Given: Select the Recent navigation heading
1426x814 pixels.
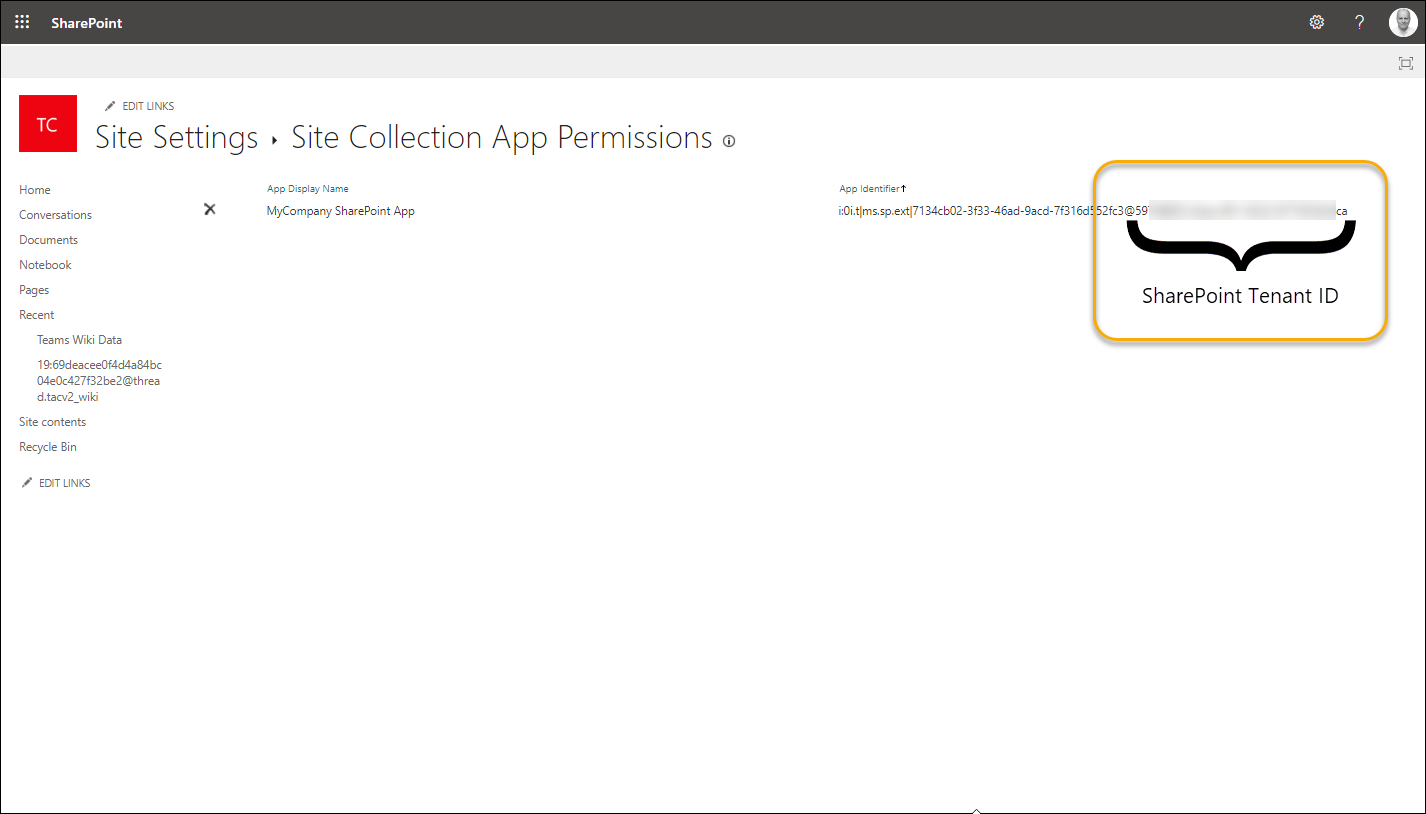Looking at the screenshot, I should [37, 315].
